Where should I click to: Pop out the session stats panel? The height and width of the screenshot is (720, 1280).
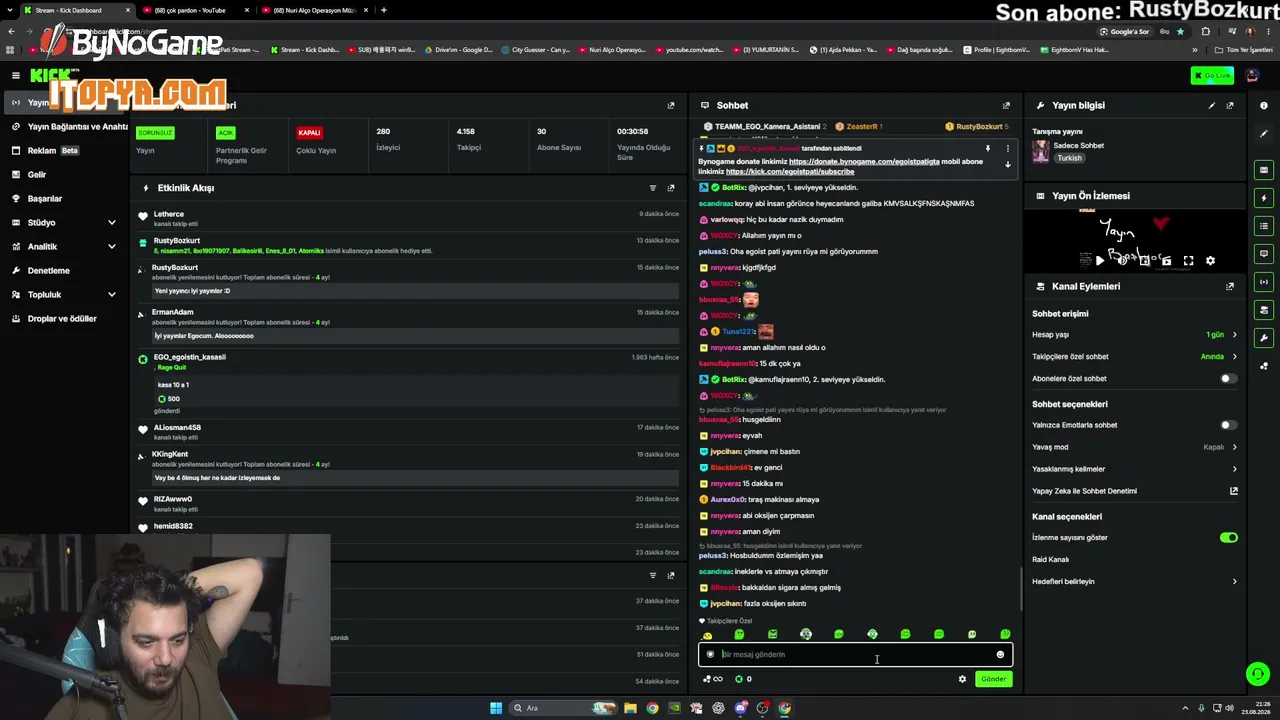click(x=671, y=105)
